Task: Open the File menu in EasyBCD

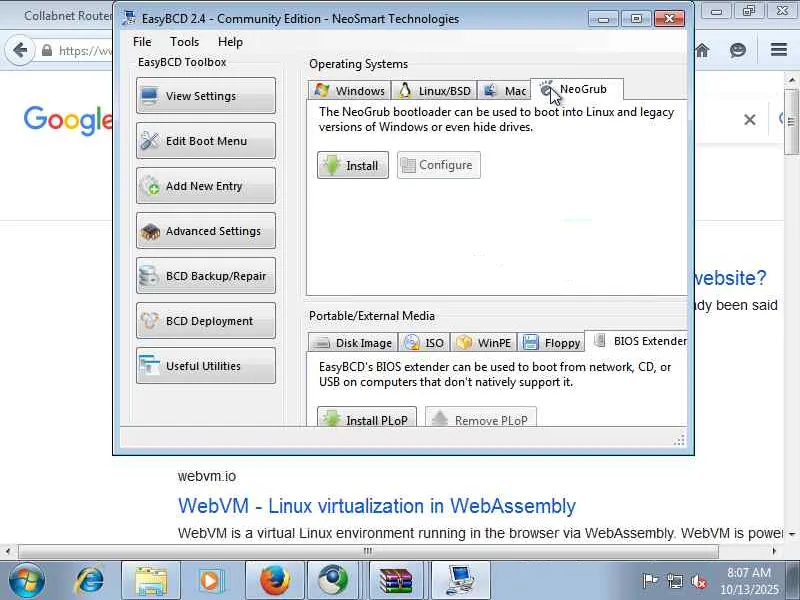Action: click(142, 42)
